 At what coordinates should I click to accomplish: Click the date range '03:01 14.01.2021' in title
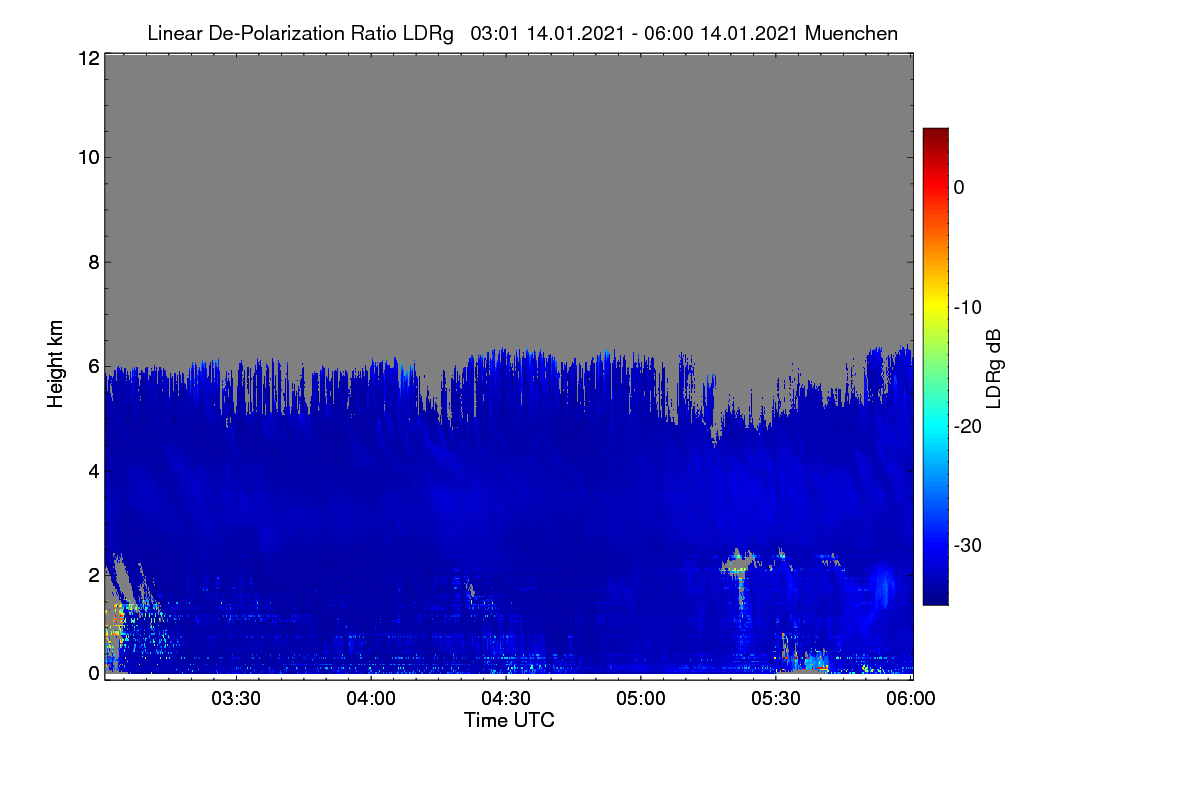pyautogui.click(x=547, y=33)
